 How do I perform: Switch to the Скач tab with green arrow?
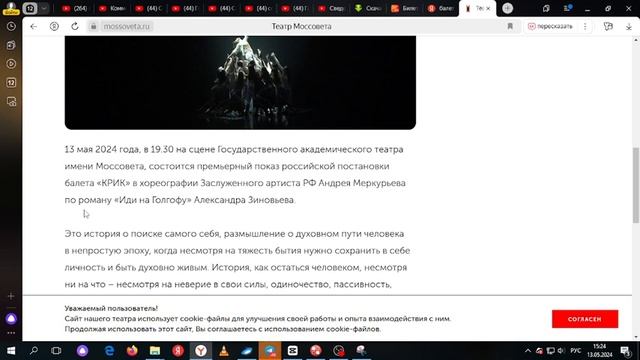coord(367,8)
